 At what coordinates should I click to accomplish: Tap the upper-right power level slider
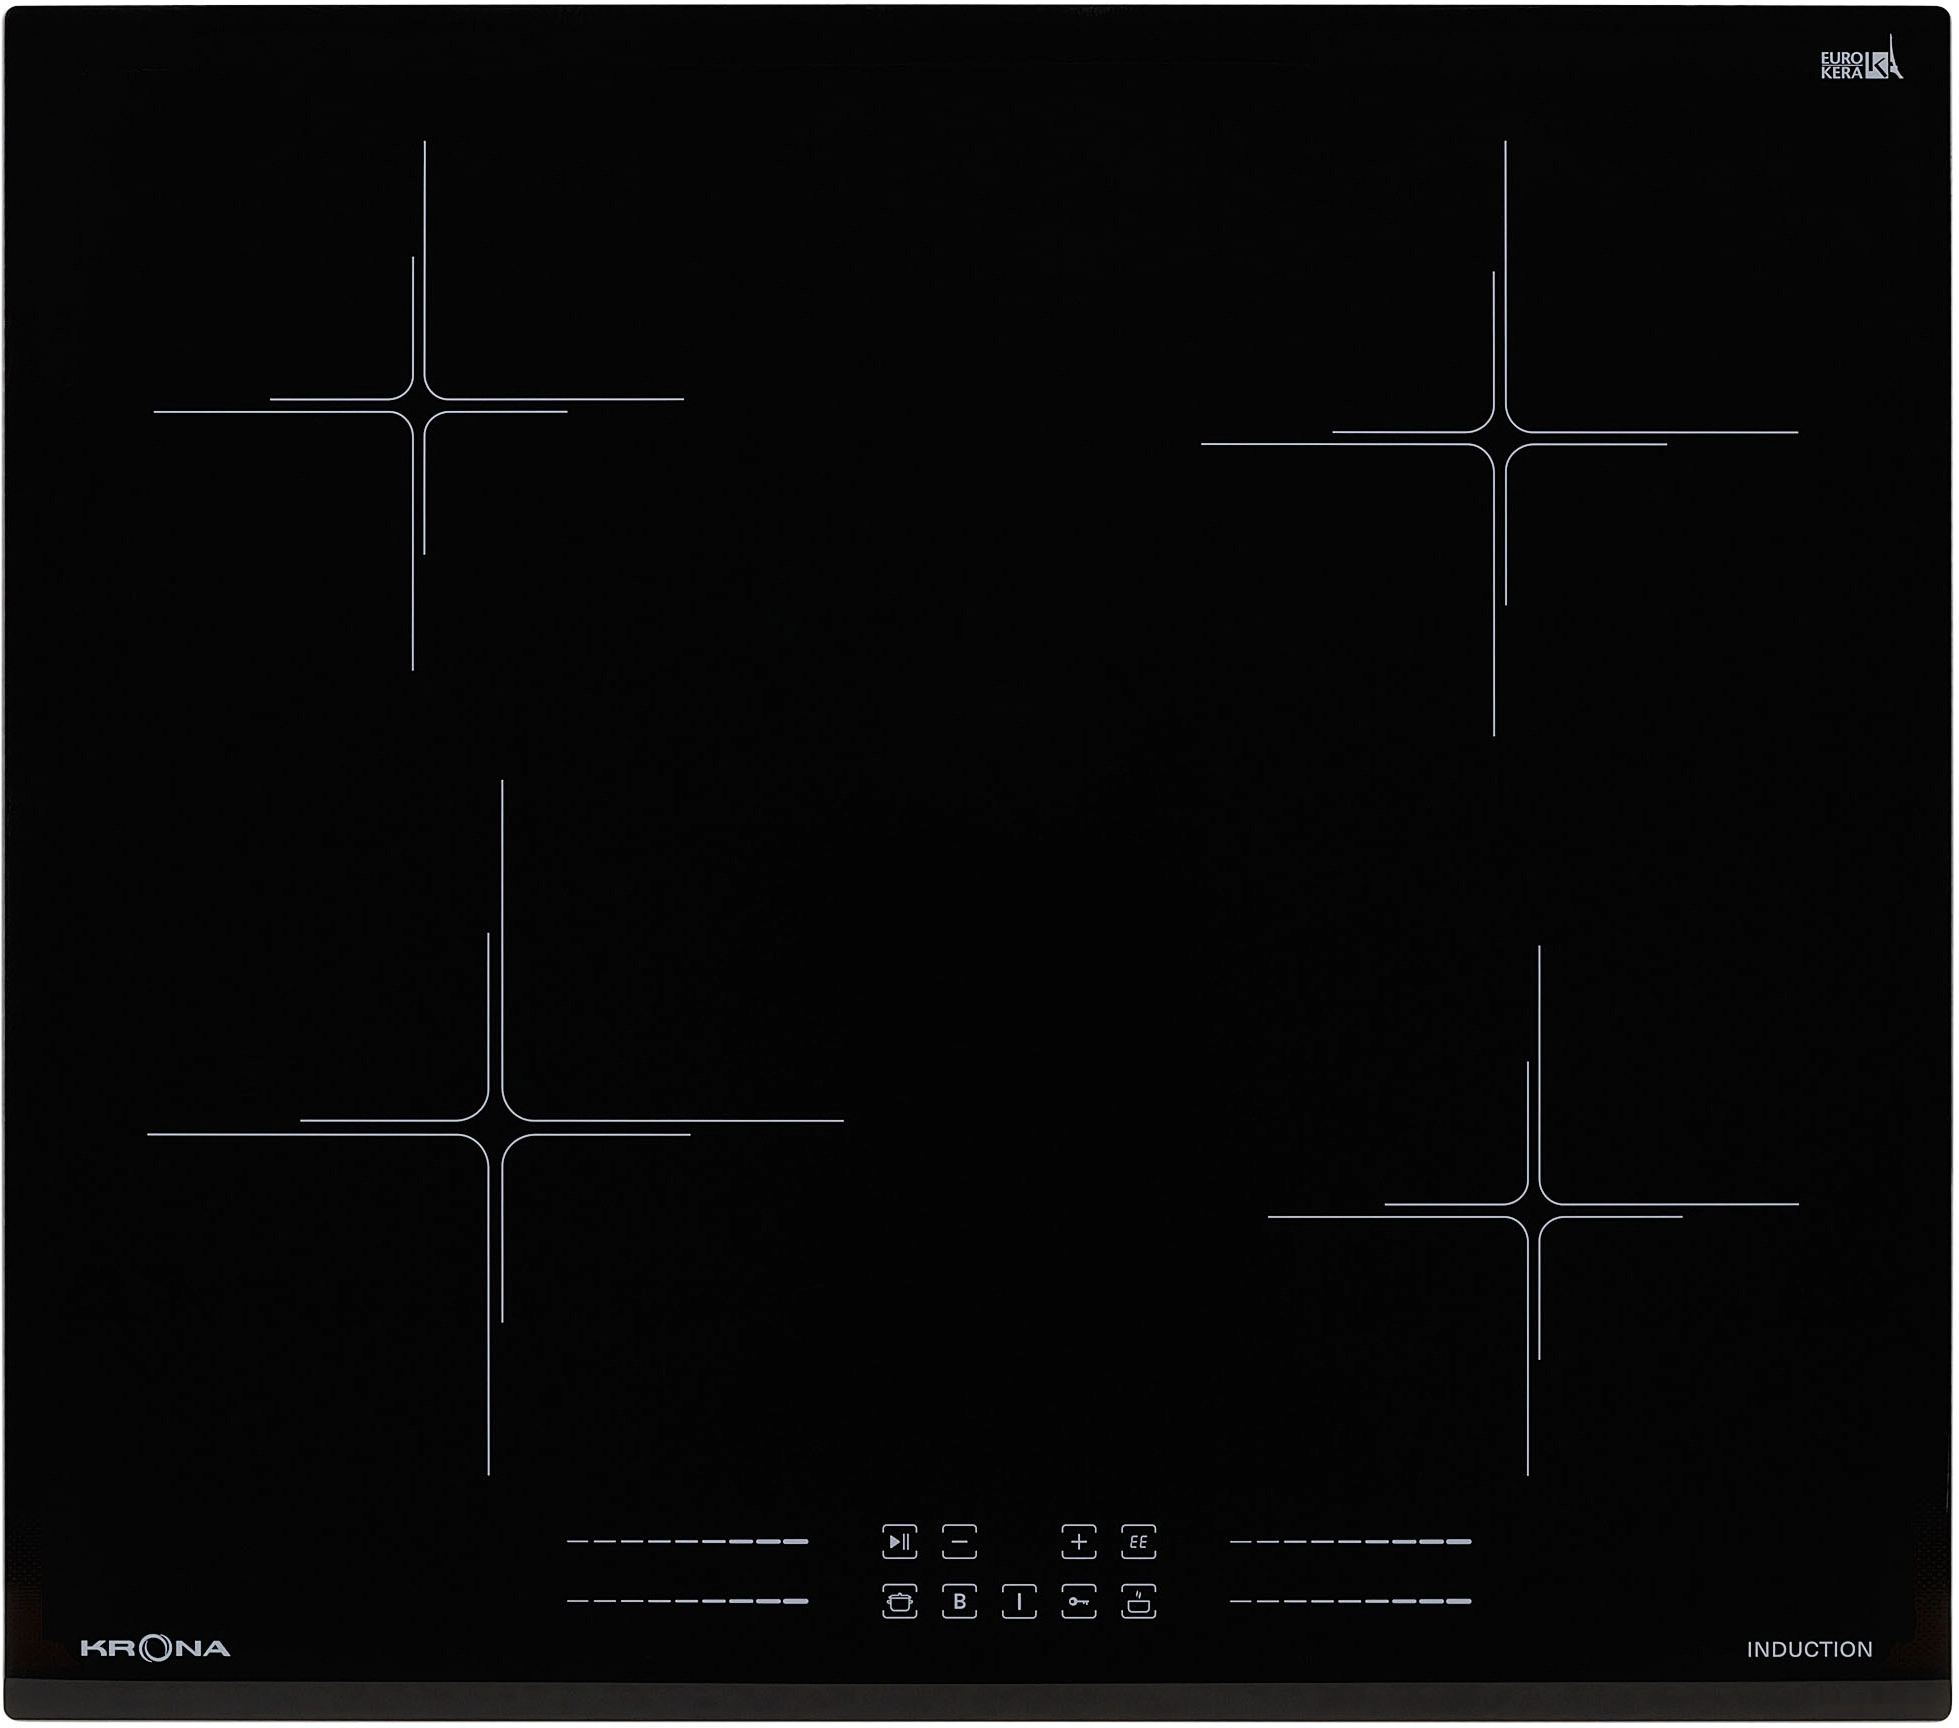(1351, 1542)
